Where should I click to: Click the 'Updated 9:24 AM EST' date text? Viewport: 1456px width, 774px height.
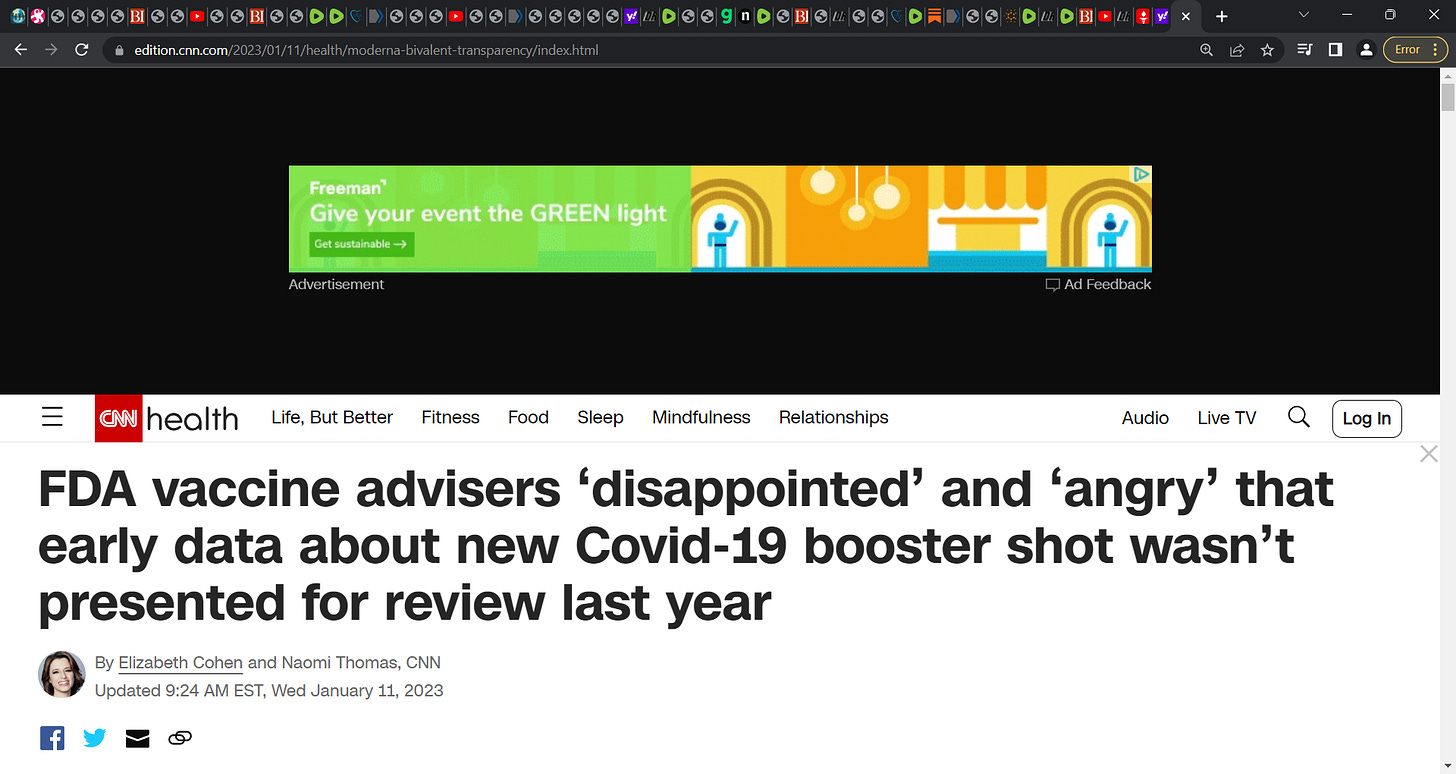269,690
